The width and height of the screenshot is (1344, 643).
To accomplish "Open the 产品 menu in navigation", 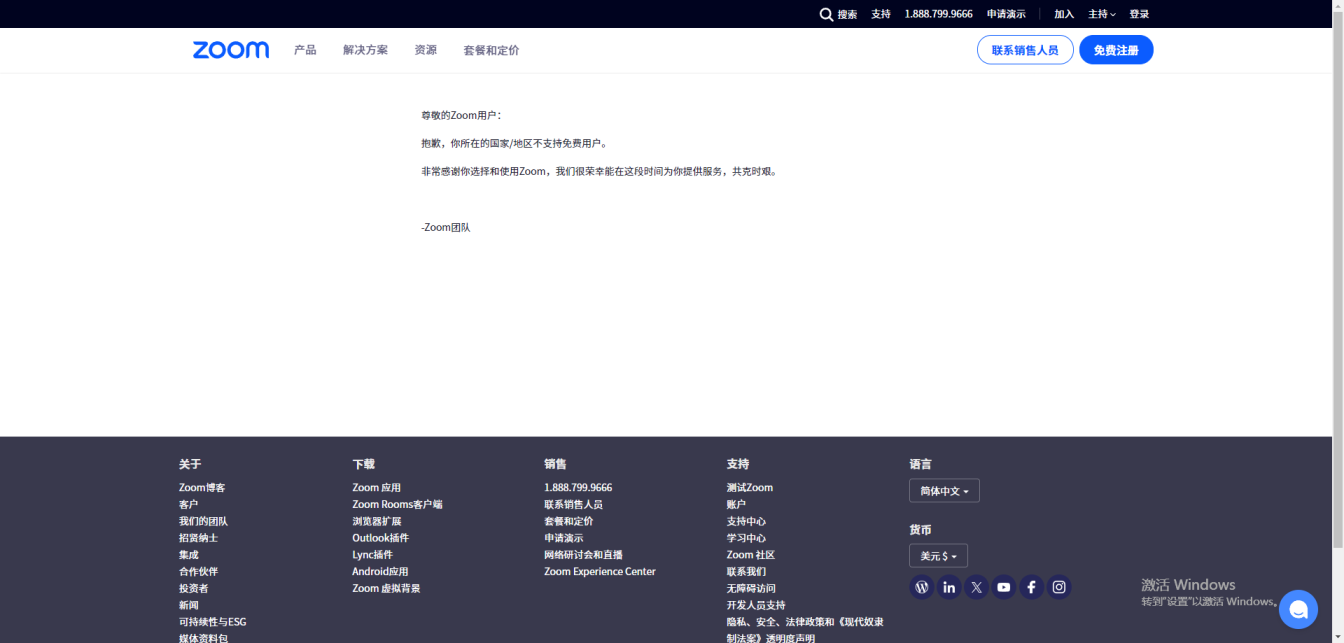I will pos(305,50).
